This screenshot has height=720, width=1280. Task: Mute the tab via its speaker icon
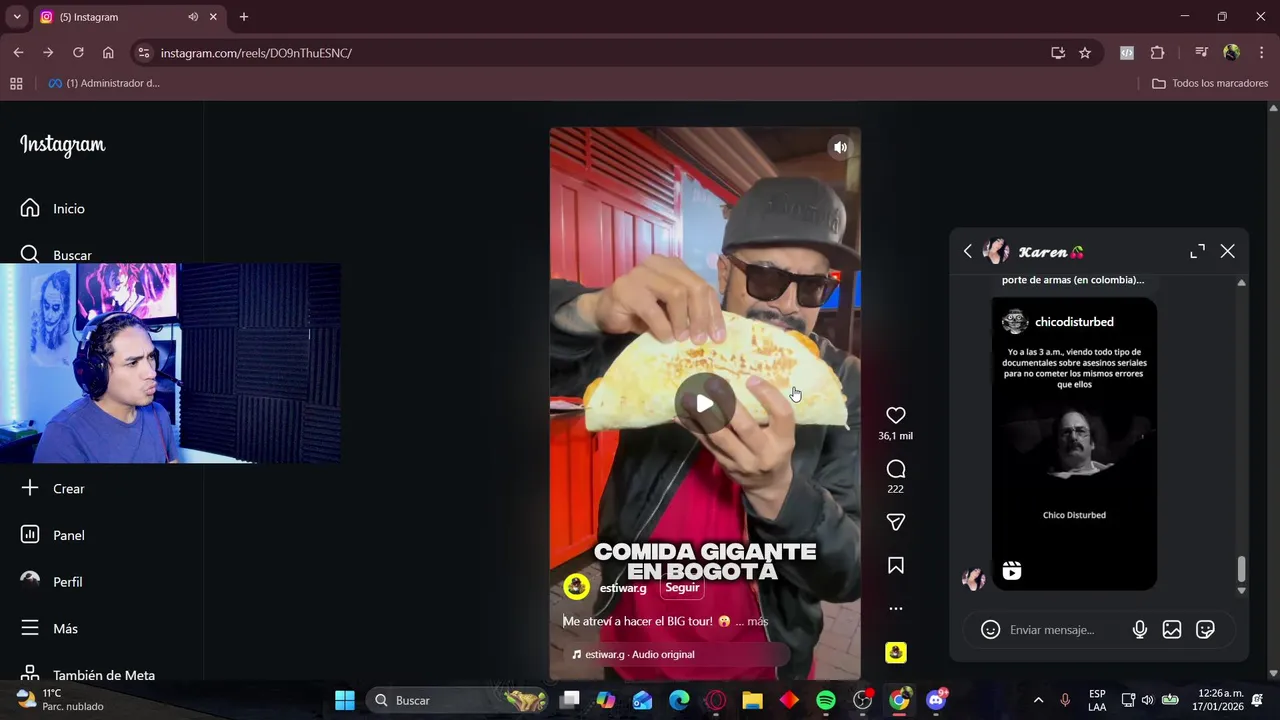[x=193, y=17]
